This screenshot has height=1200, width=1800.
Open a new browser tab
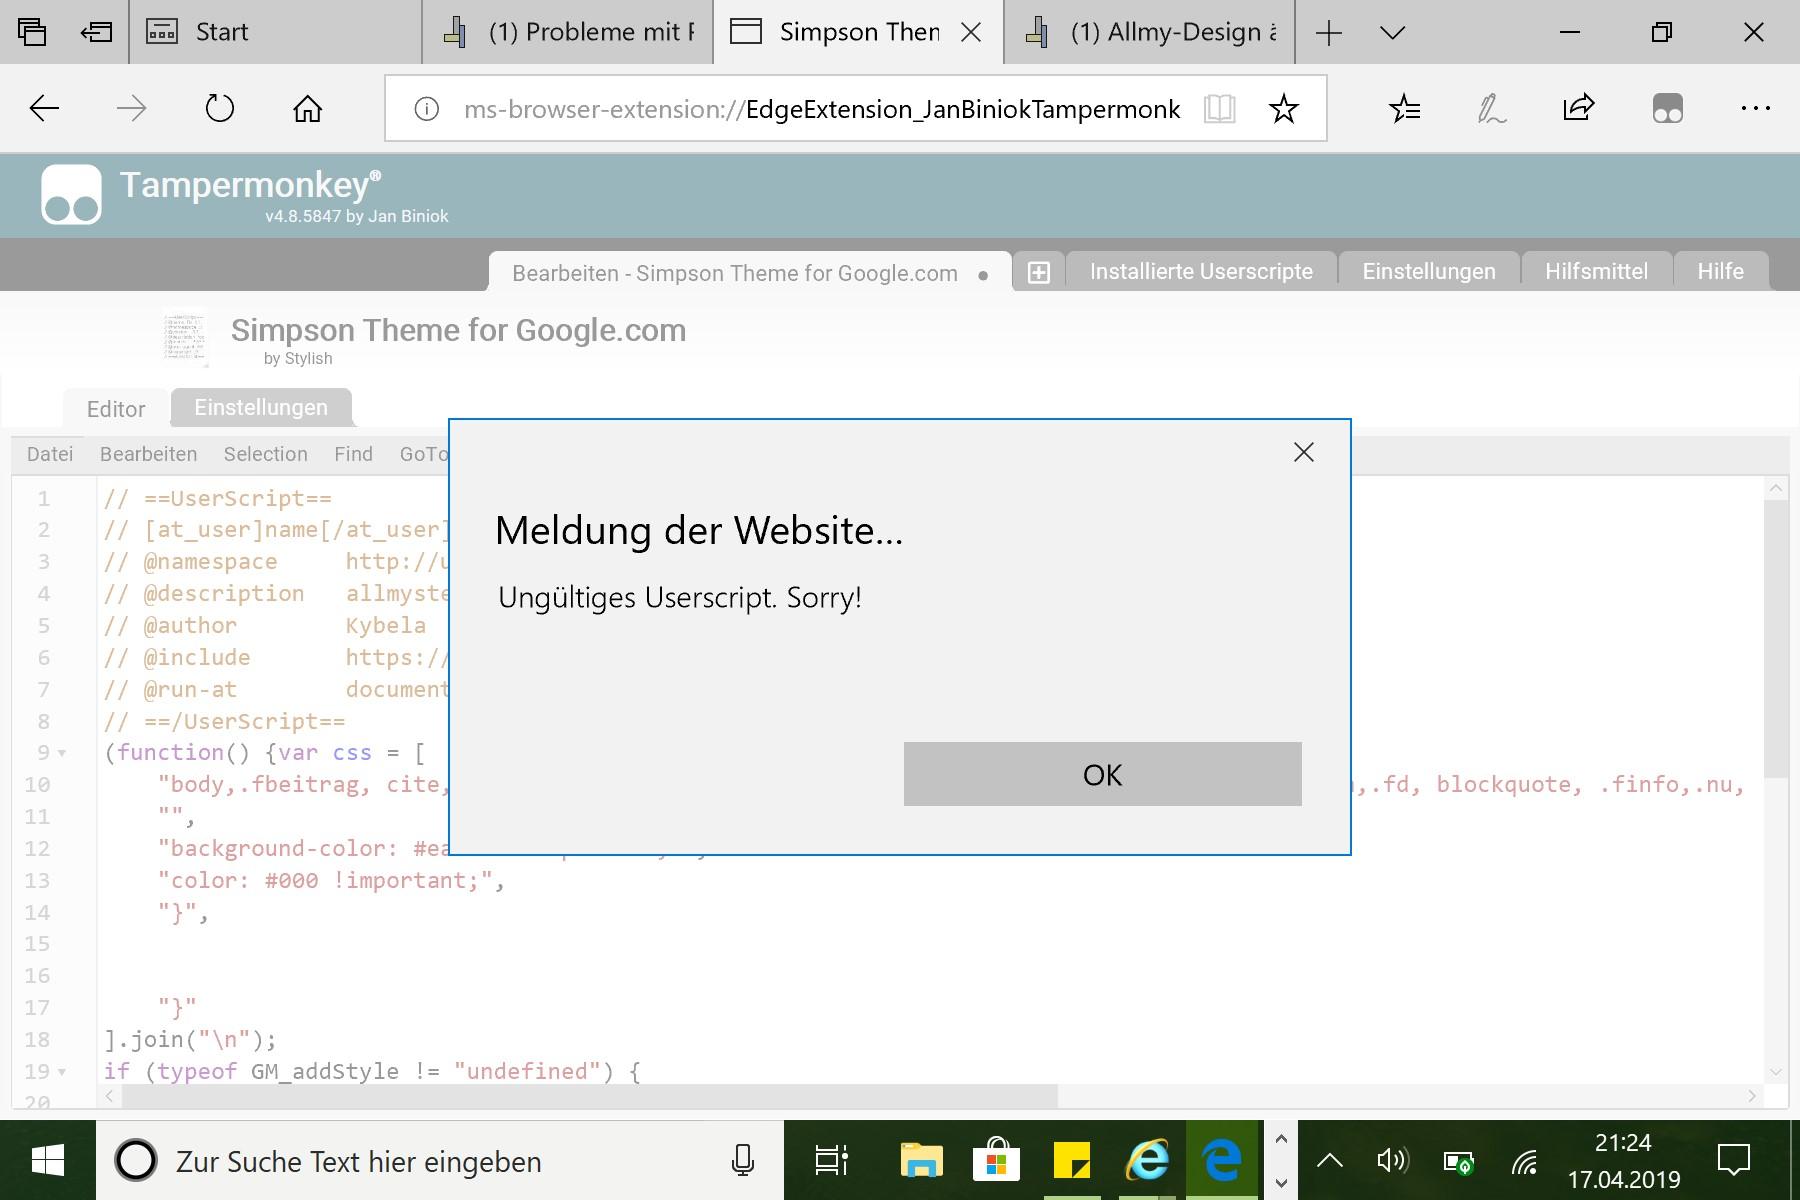(1329, 33)
